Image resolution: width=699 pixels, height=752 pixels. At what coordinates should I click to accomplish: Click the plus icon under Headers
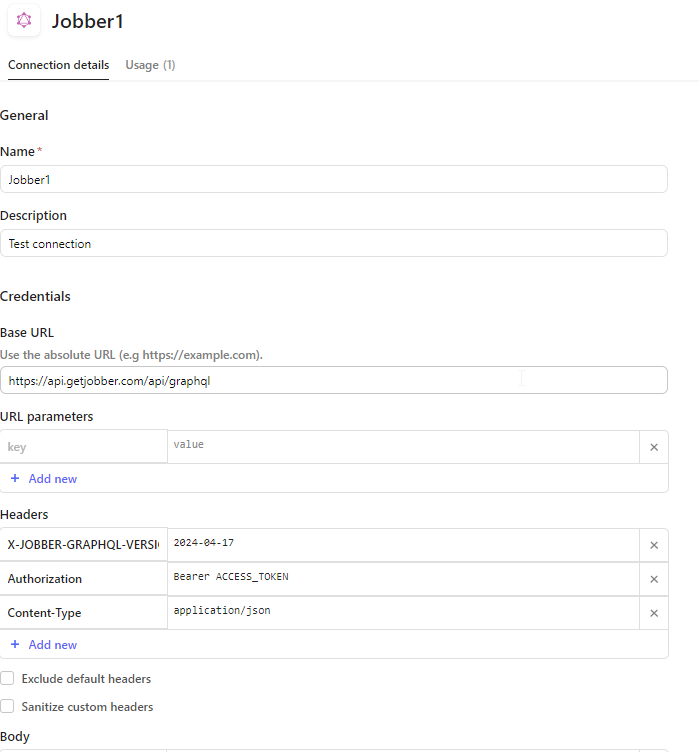tap(15, 644)
